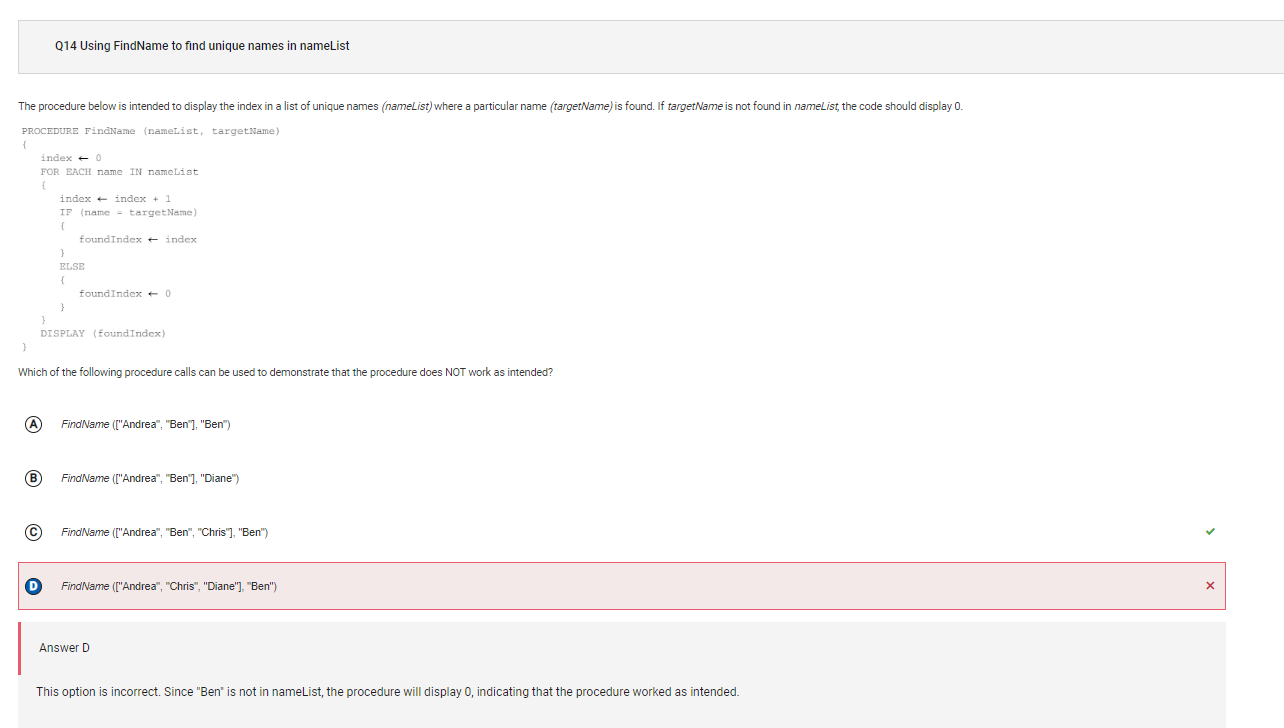
Task: Click the FOR EACH name IN nameList line
Action: point(119,172)
